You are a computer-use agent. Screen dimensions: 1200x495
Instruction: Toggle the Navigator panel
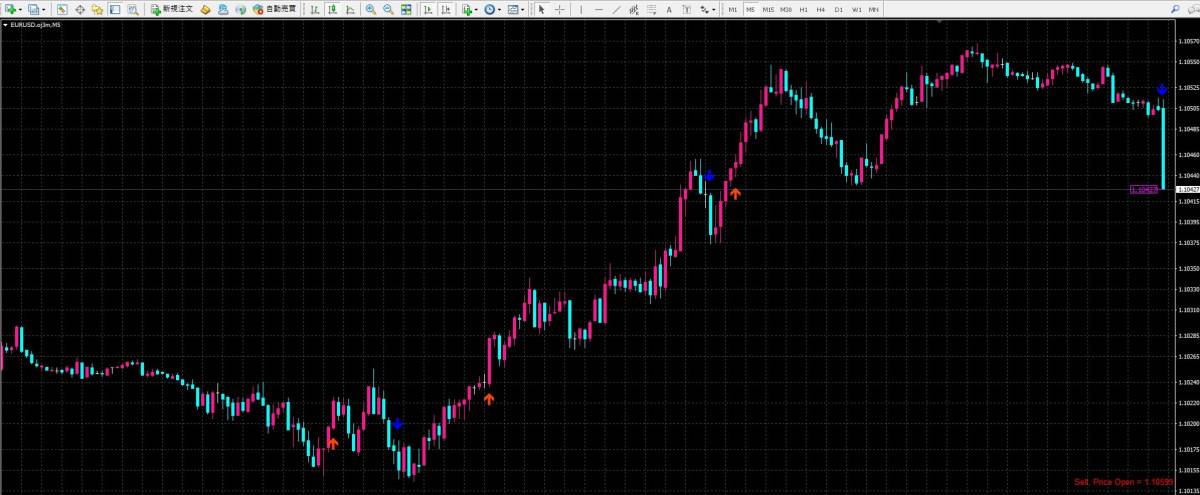pos(97,9)
